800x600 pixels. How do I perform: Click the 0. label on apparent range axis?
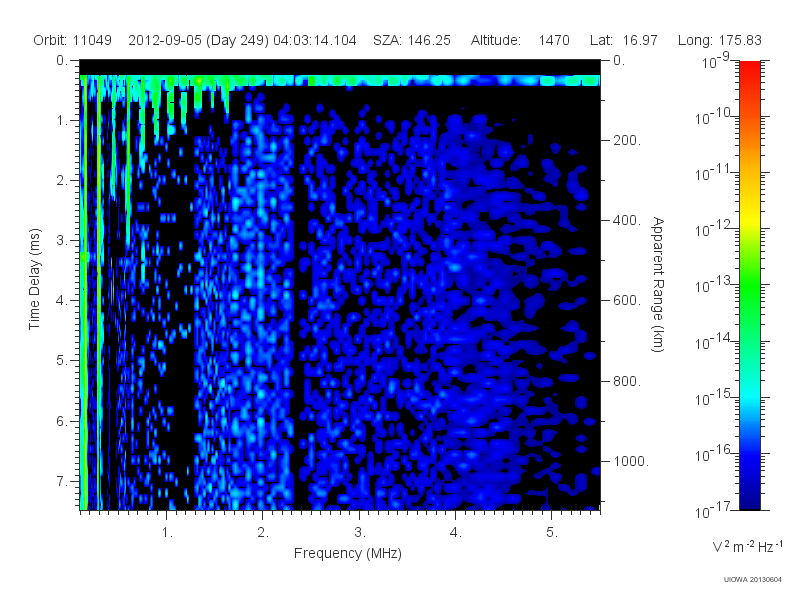619,60
